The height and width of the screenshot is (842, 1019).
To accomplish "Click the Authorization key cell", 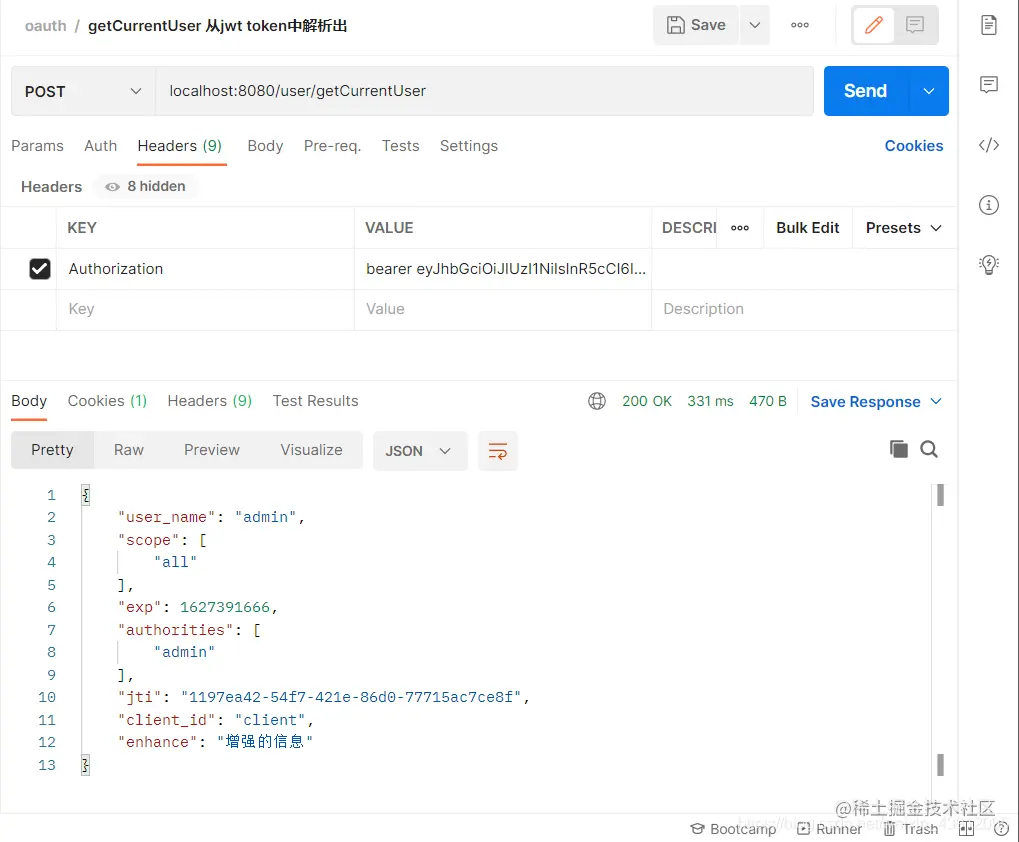I will [x=205, y=269].
